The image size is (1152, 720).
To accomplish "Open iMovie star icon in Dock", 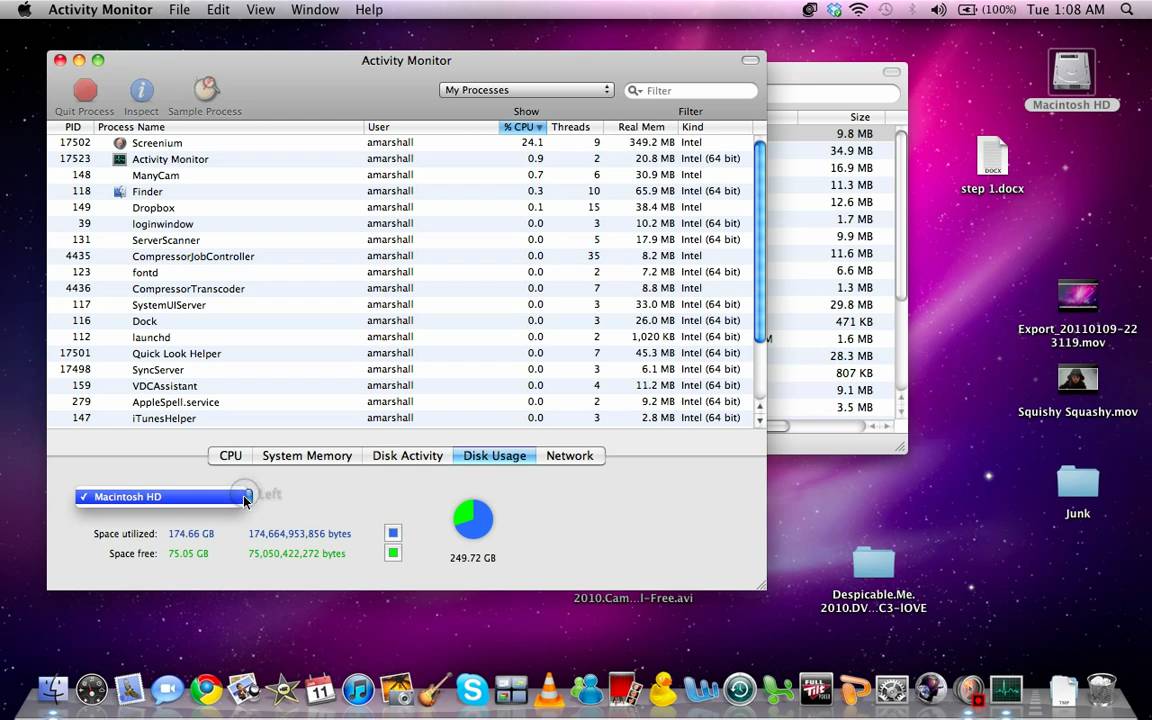I will click(282, 690).
